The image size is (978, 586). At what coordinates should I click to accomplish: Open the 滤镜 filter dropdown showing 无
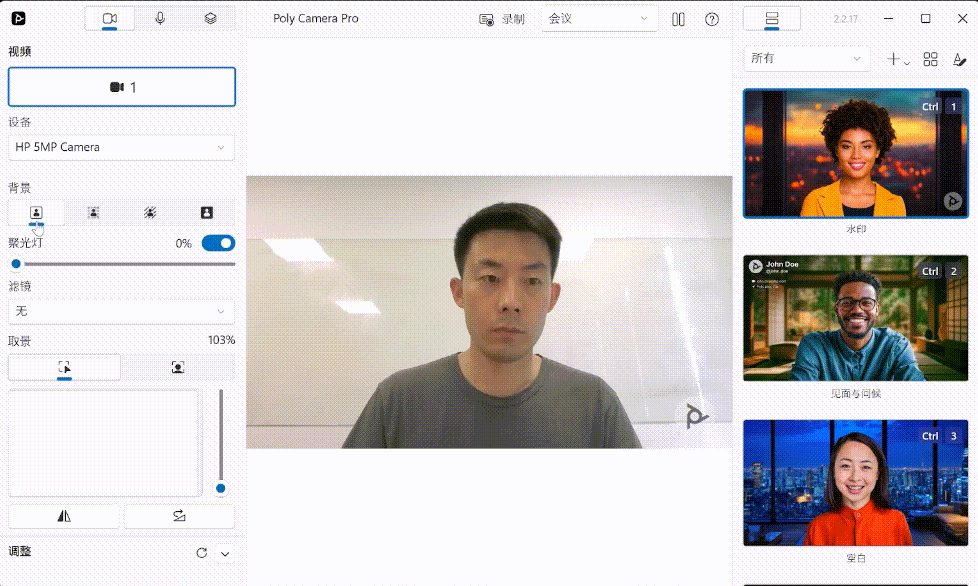coord(121,311)
